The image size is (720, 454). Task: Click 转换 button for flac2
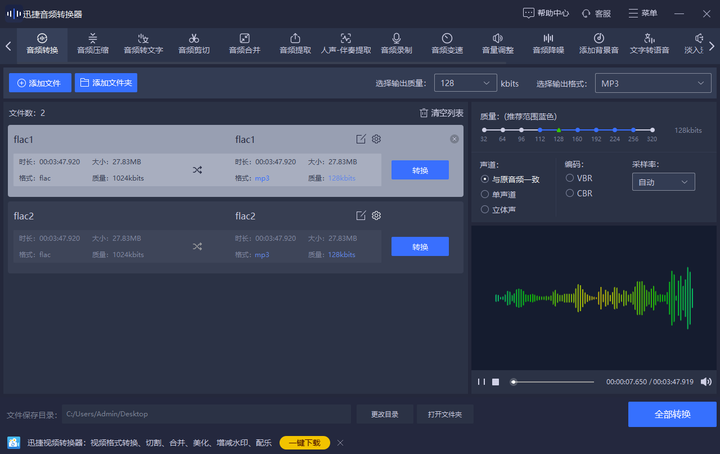click(420, 247)
